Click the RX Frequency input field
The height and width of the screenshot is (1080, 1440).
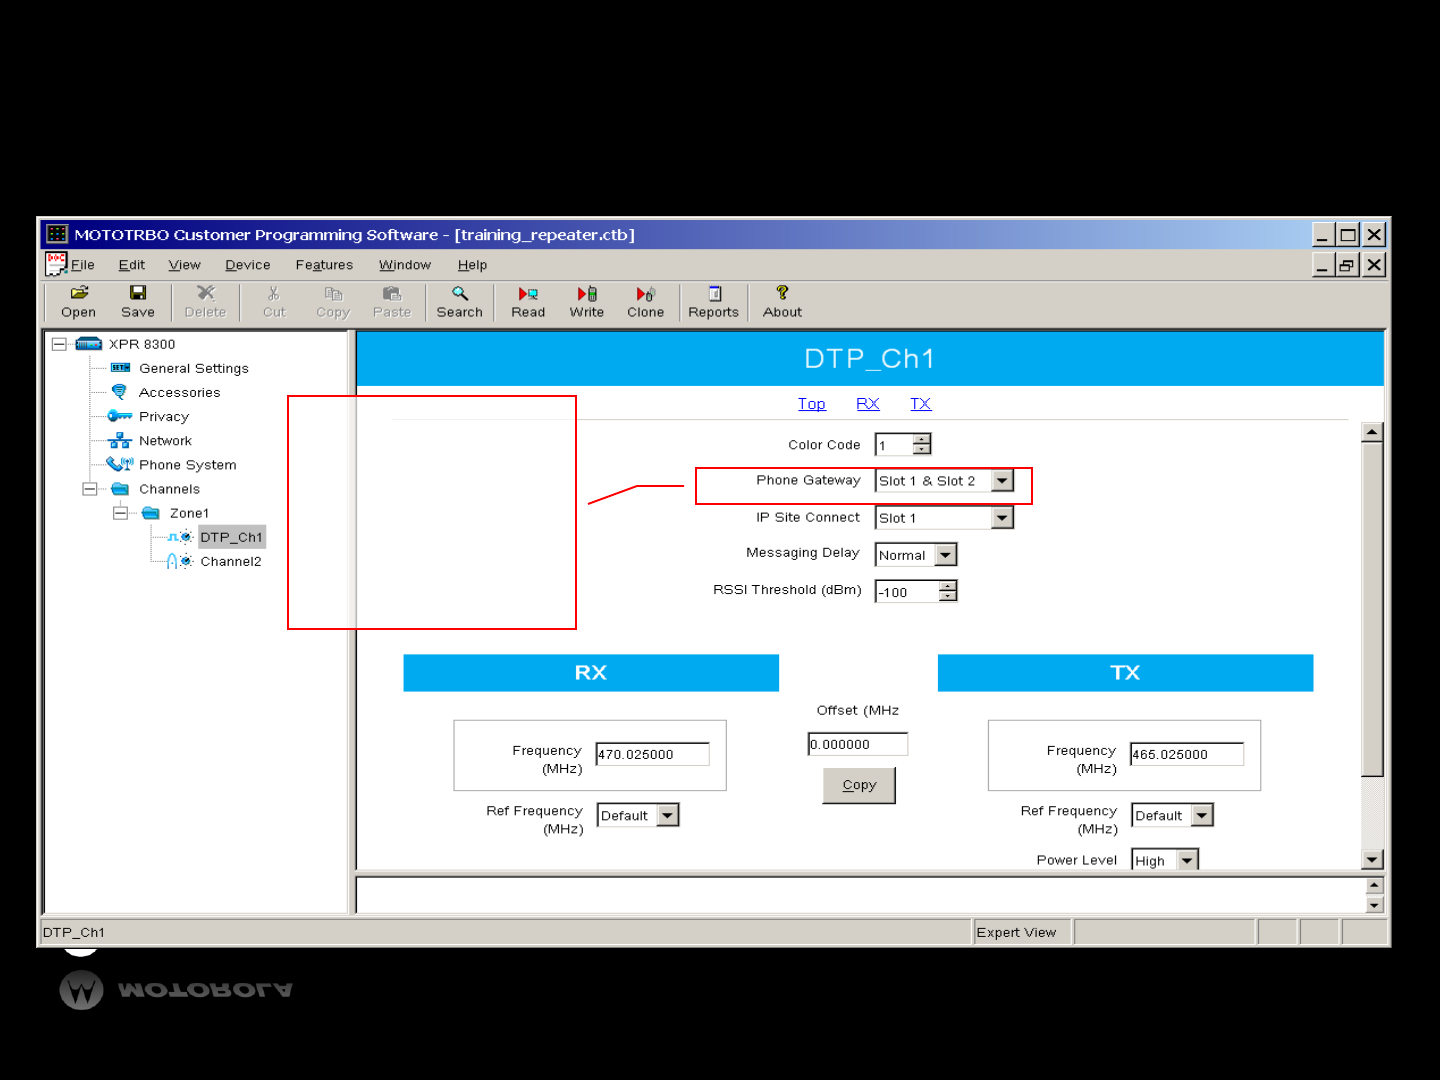tap(653, 754)
